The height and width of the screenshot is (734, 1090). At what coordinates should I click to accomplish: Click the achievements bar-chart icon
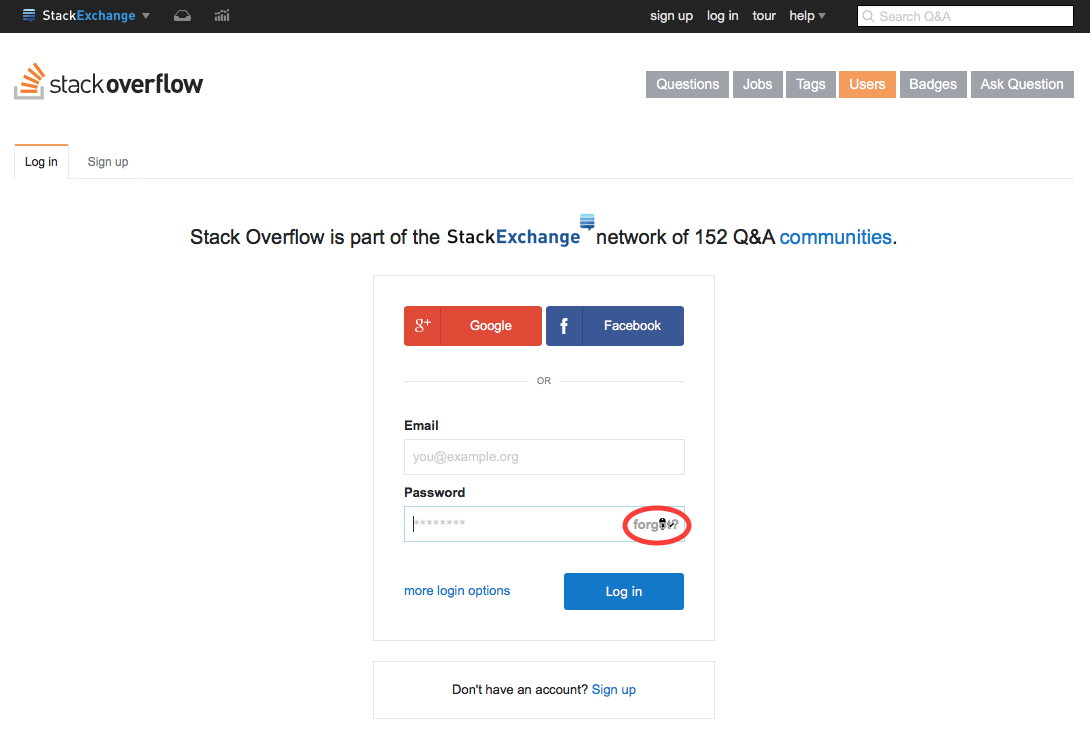pos(222,16)
